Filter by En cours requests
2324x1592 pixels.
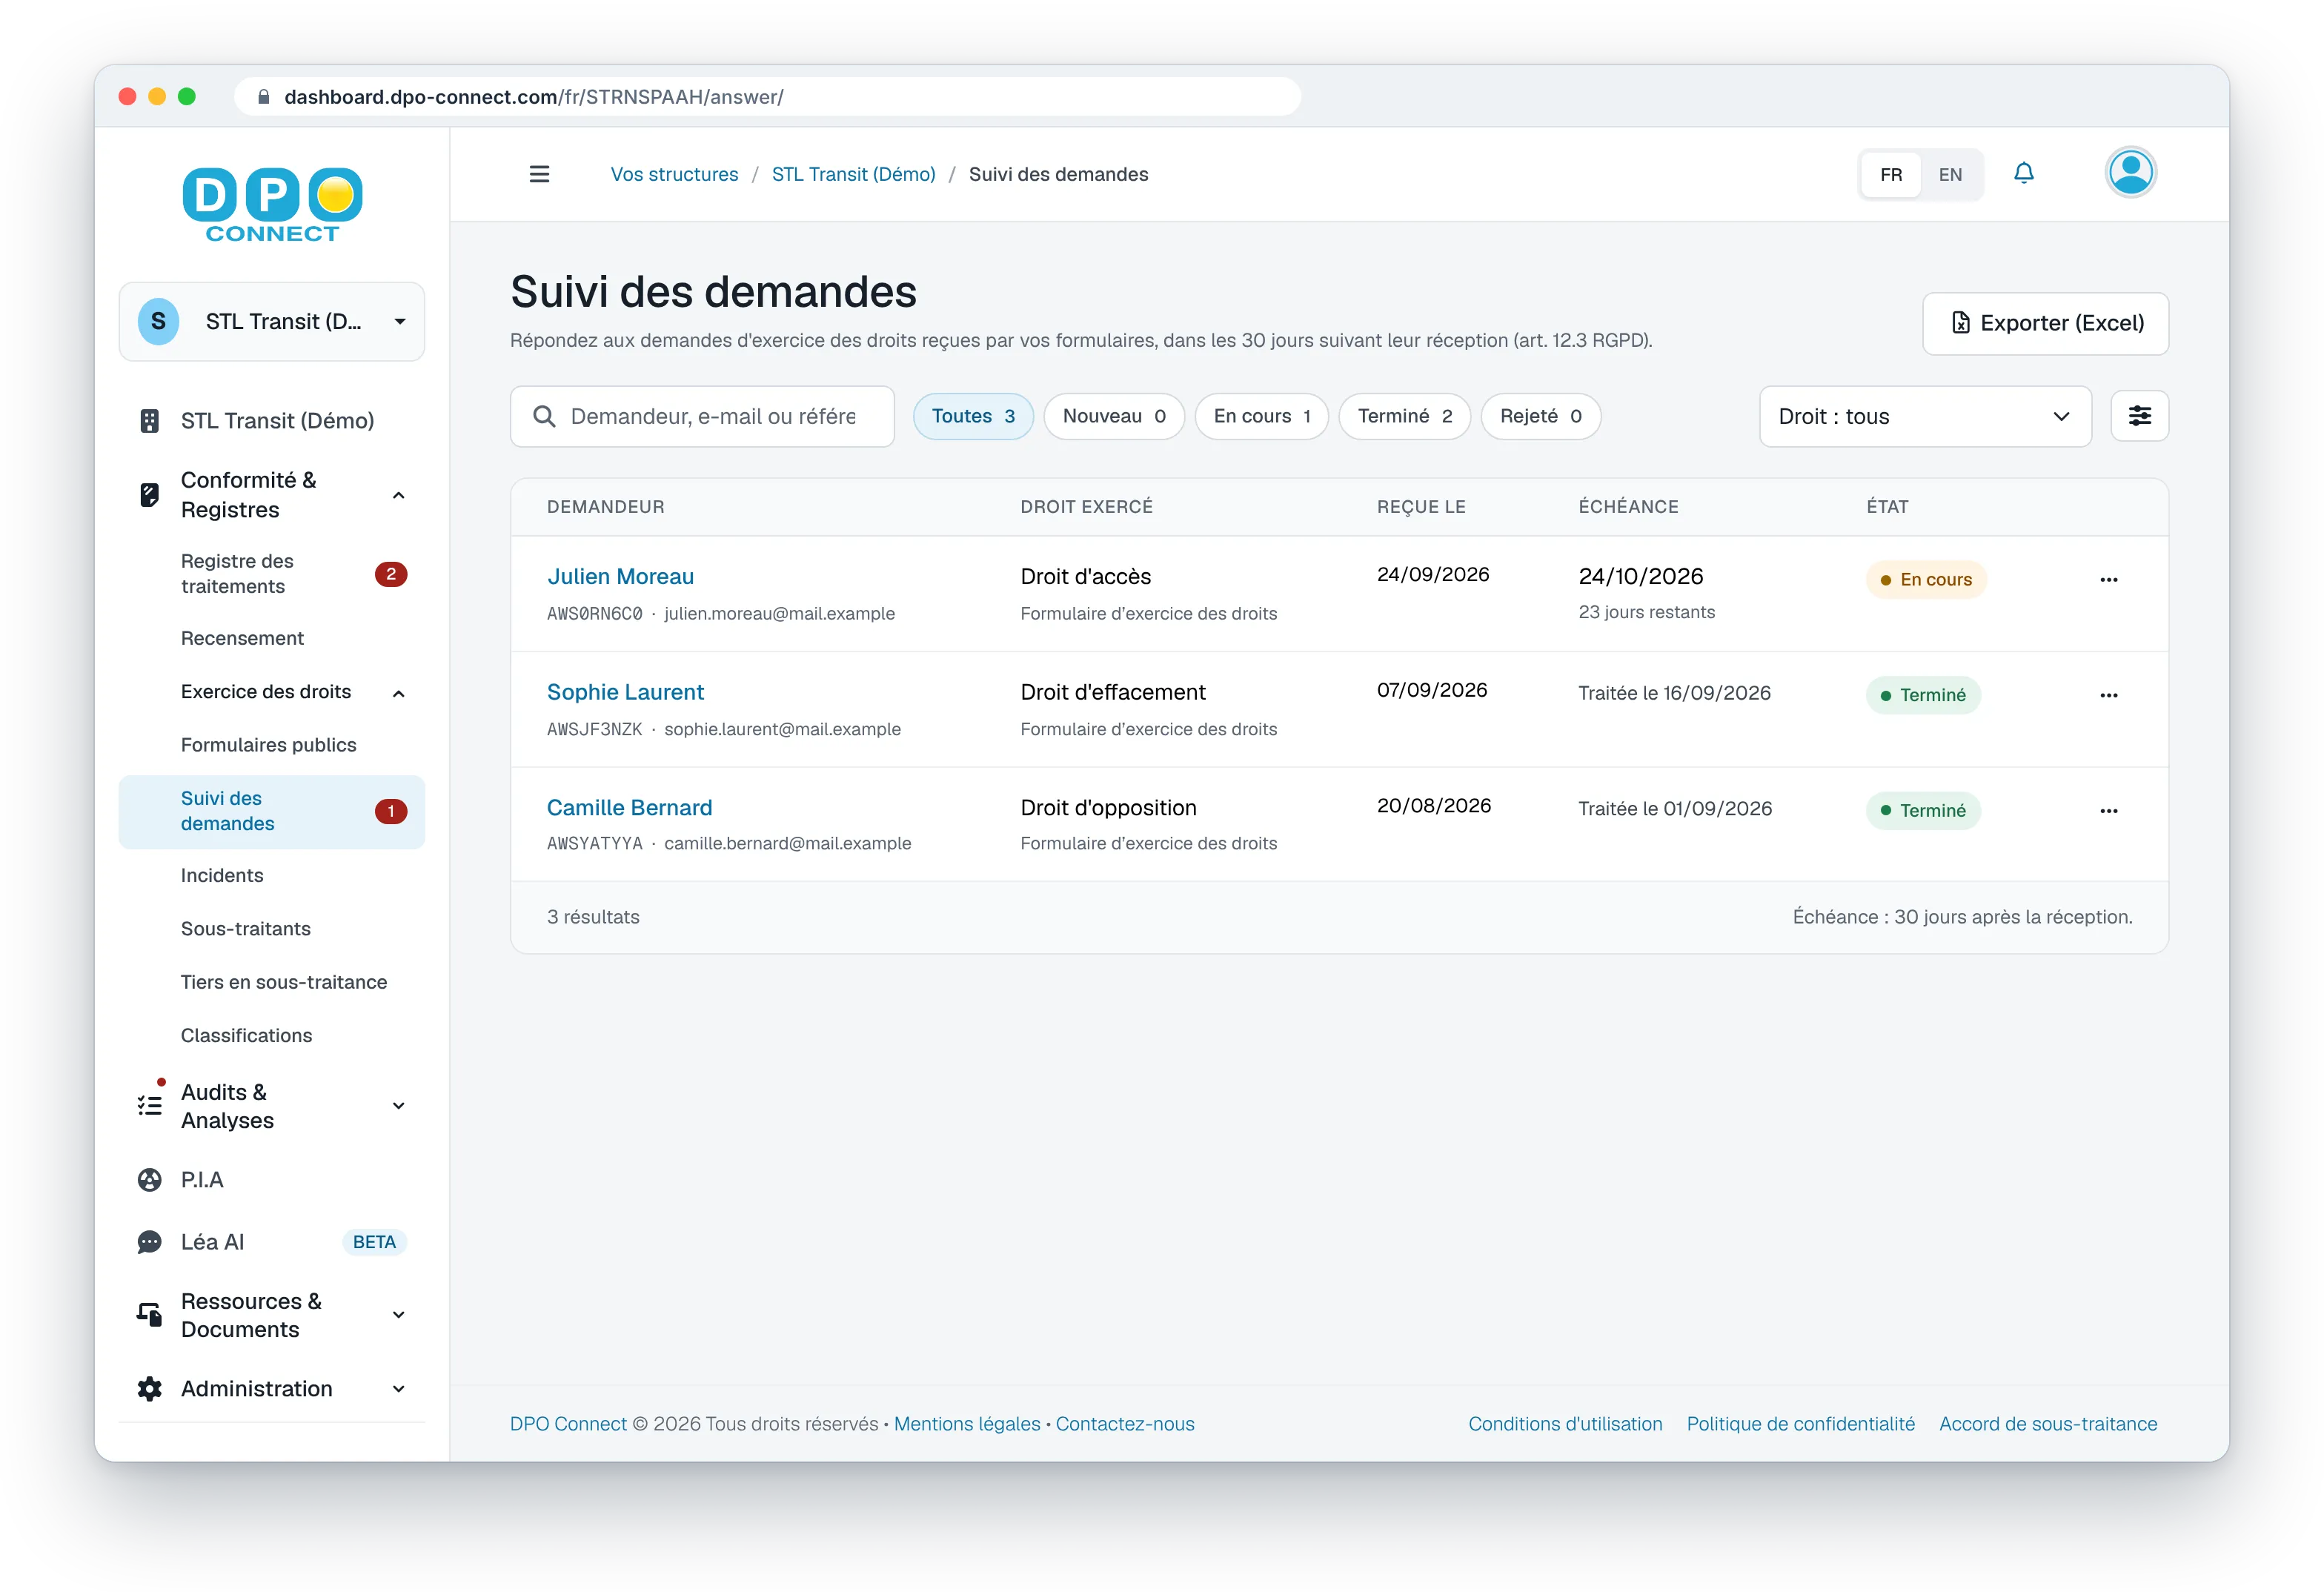(1261, 416)
